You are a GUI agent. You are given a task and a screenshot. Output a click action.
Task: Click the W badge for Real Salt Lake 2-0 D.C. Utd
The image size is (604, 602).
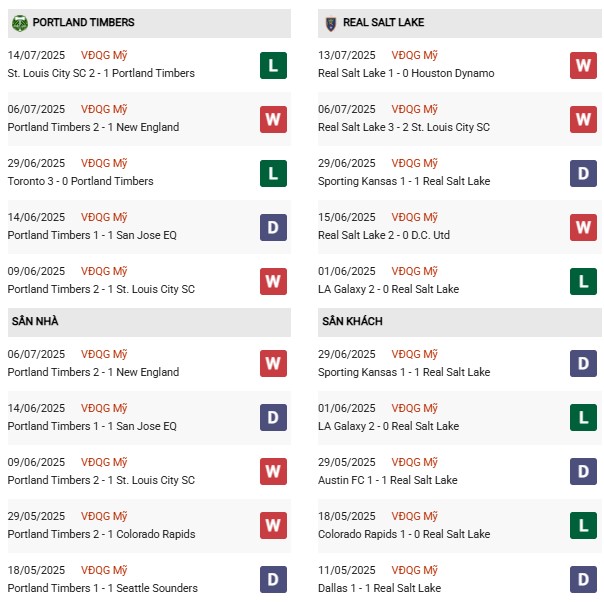tap(583, 227)
